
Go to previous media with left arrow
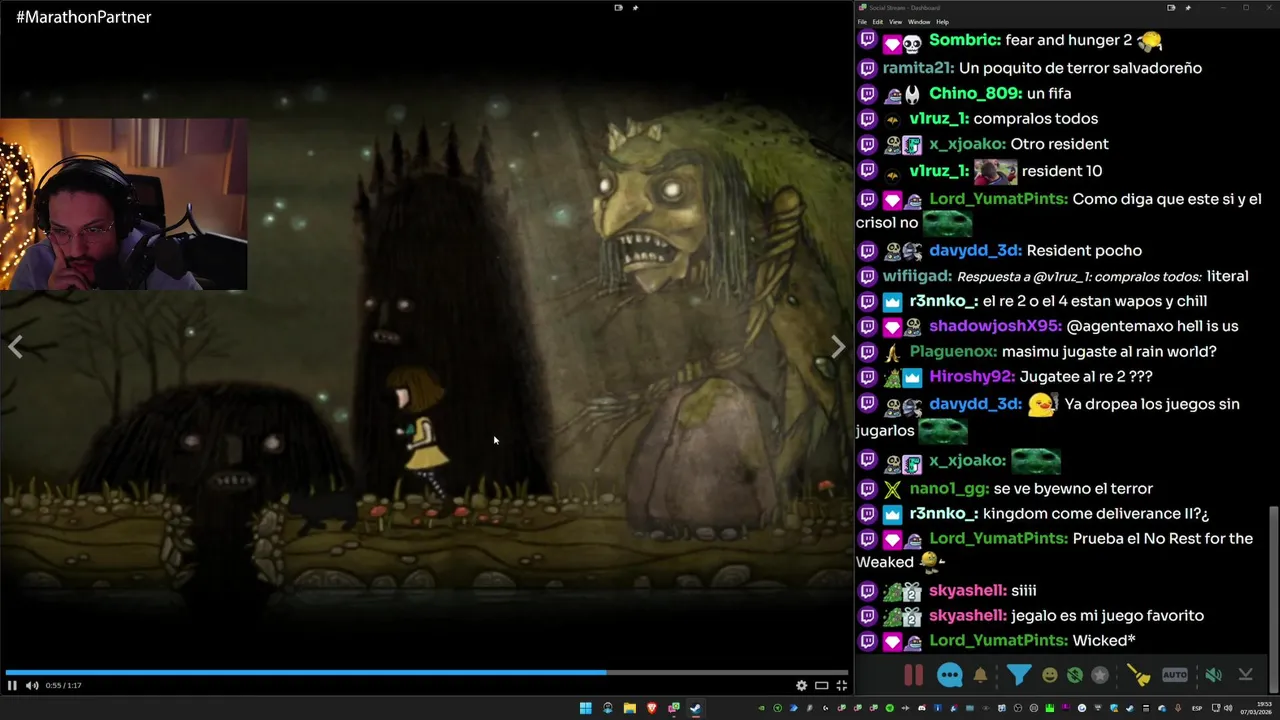tap(15, 347)
